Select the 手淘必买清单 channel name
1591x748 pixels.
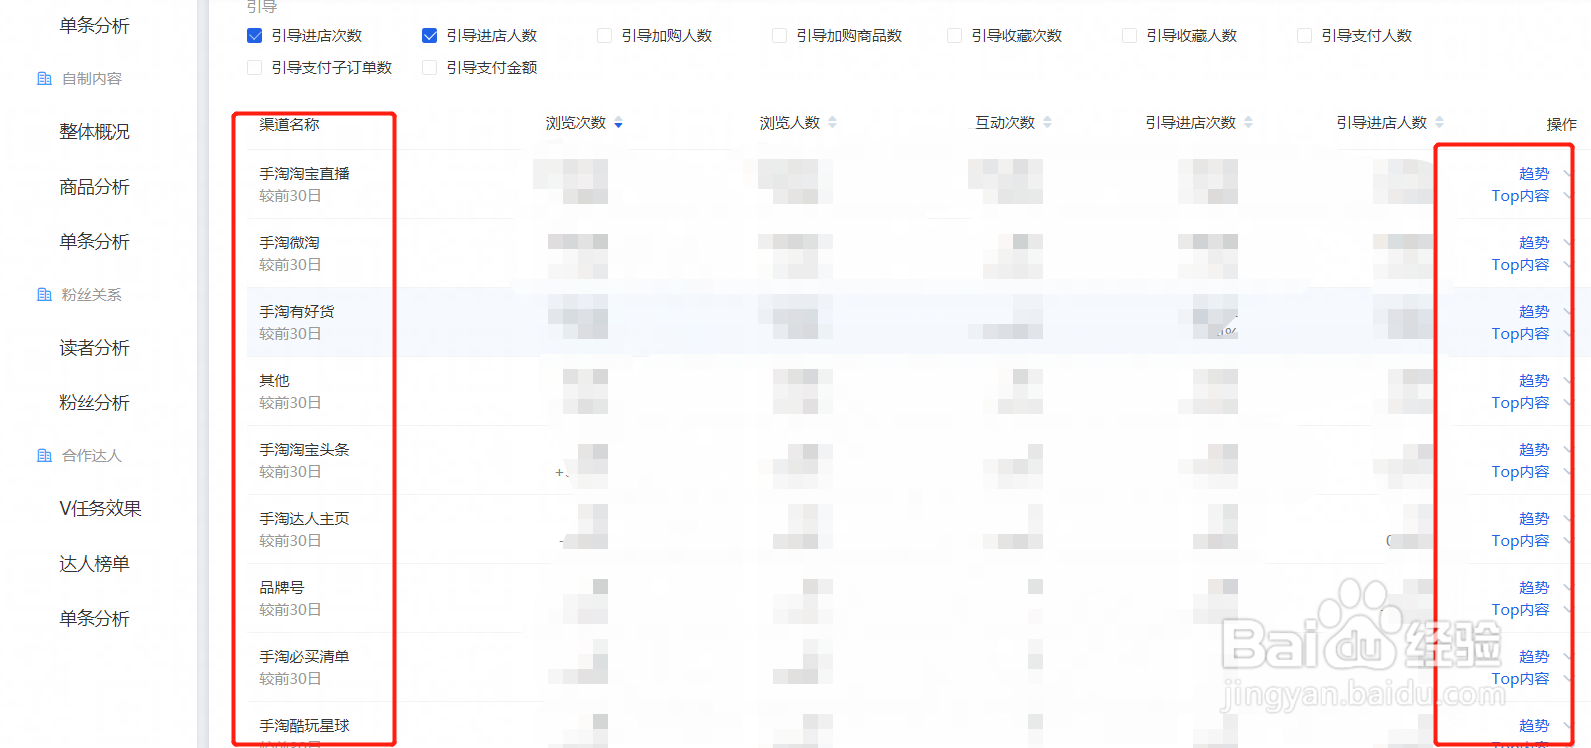tap(305, 657)
